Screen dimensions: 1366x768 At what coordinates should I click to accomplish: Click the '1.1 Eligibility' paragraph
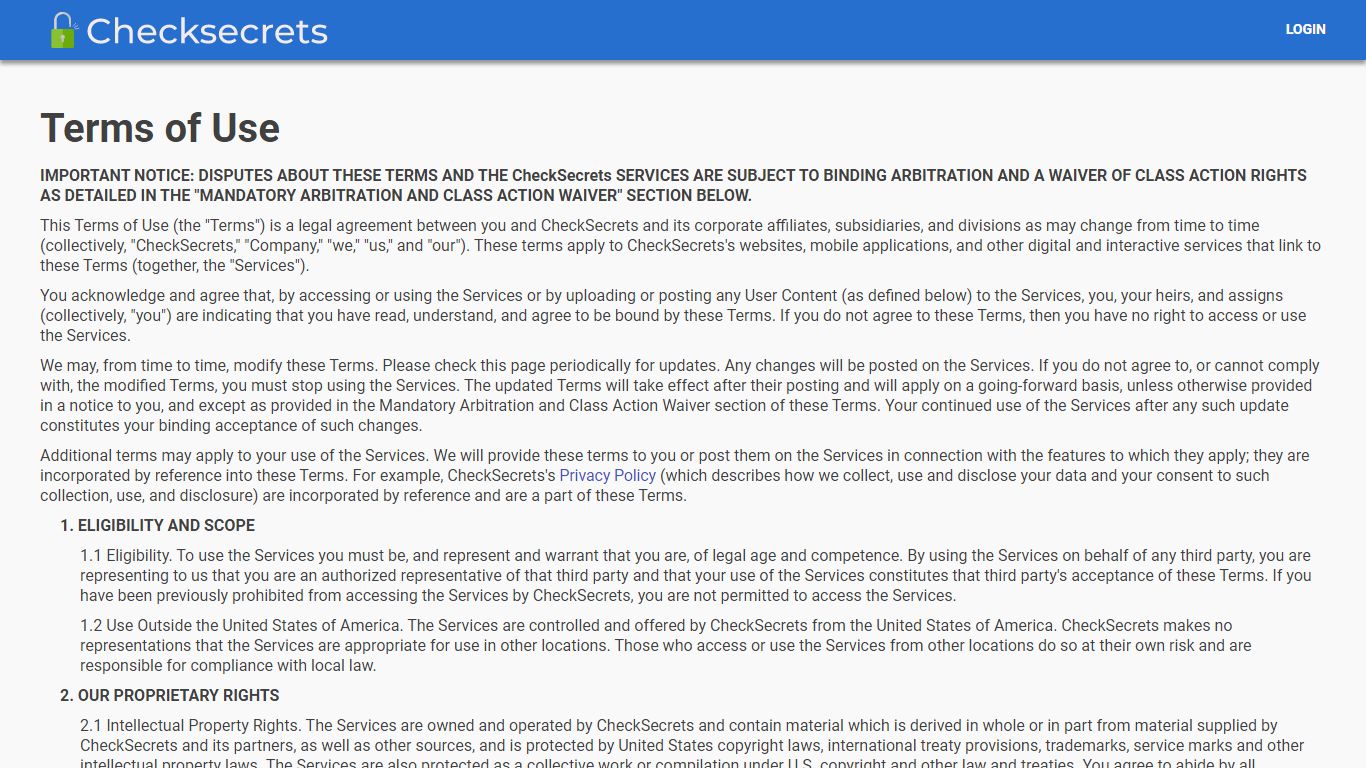click(696, 575)
